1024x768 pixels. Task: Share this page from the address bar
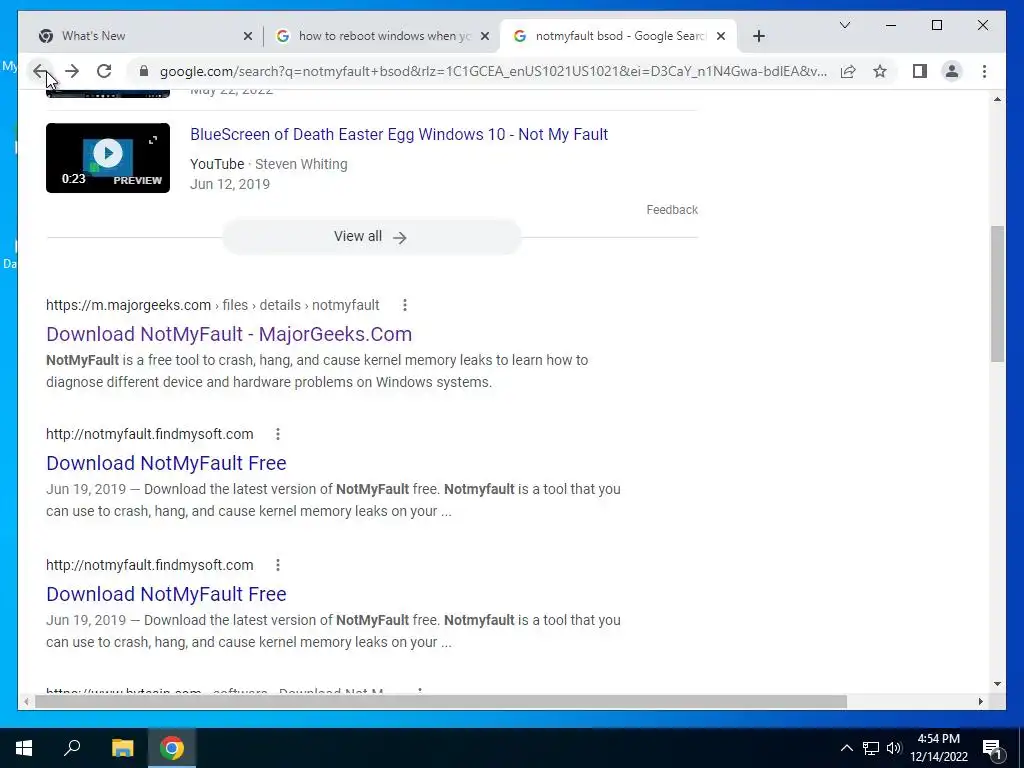tap(848, 71)
